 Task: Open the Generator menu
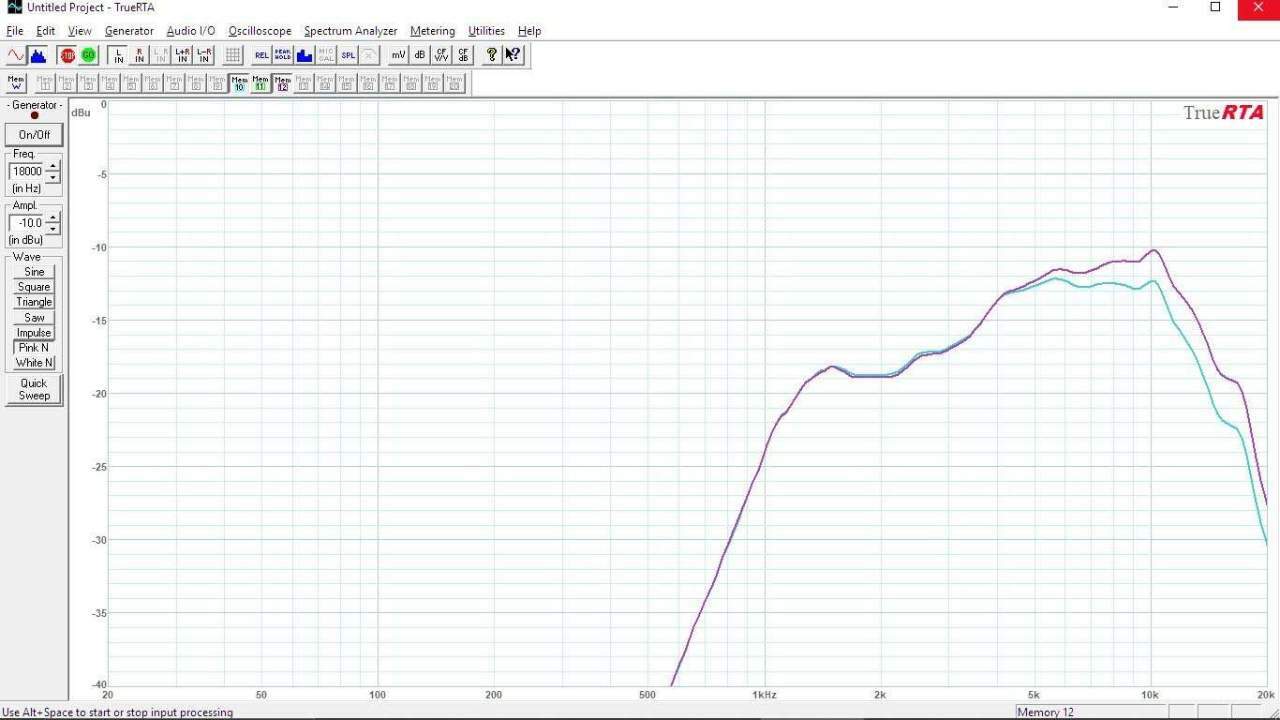click(x=130, y=31)
